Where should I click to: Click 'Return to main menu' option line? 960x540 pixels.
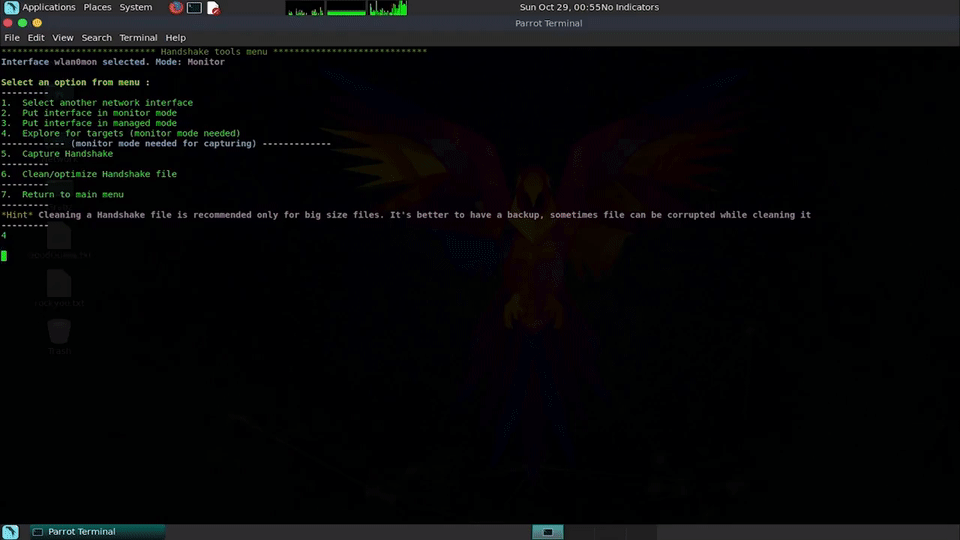tap(62, 194)
